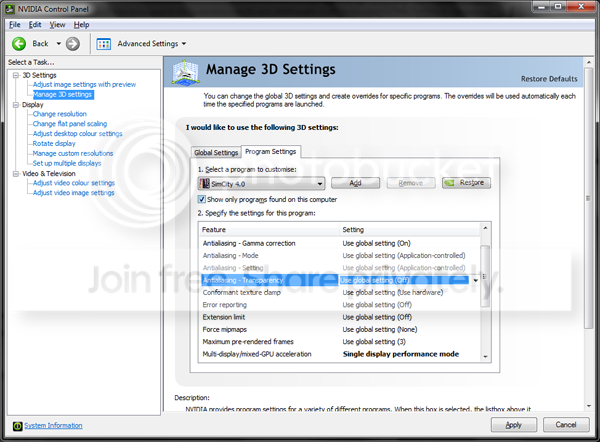Click the Cancel button
The image size is (600, 442).
(x=566, y=425)
